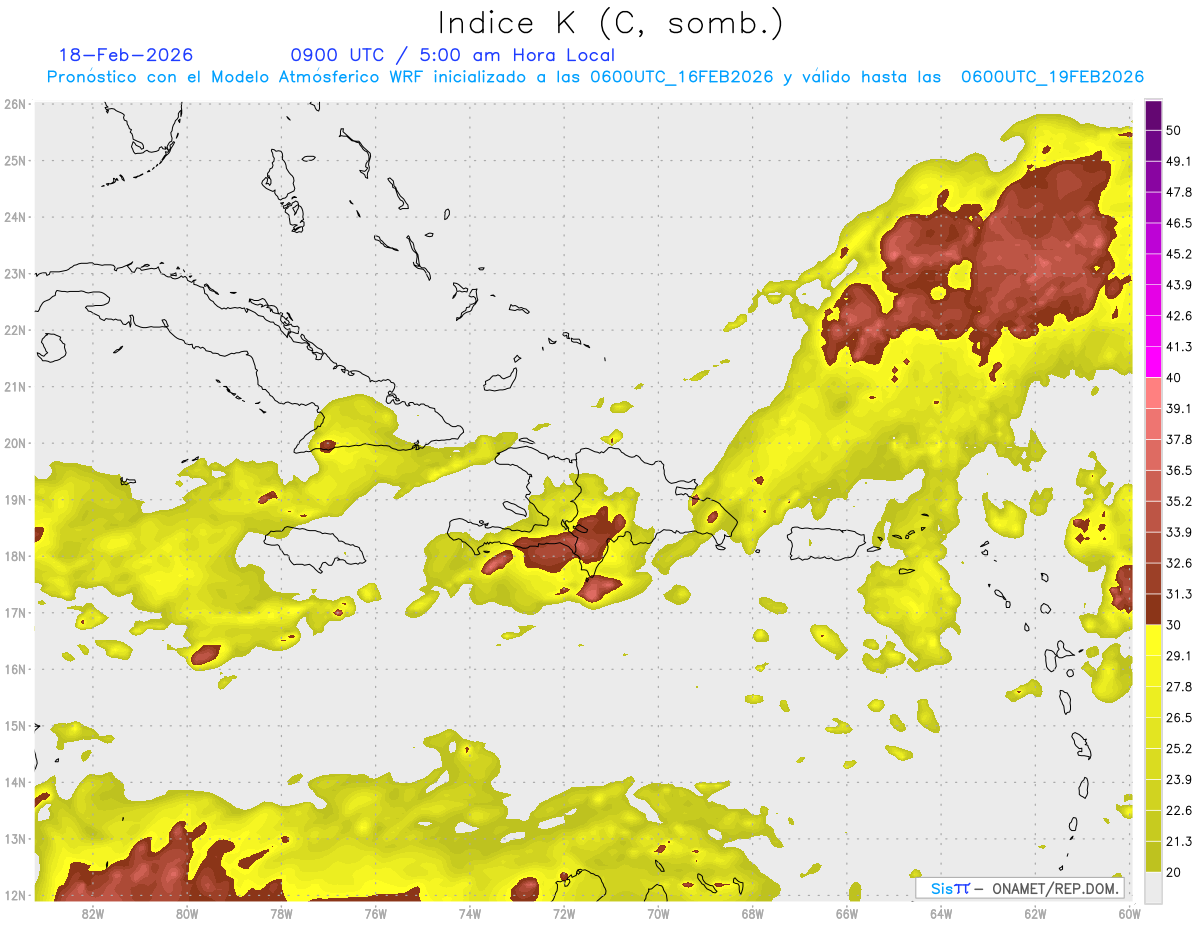Click the colorbar value '45.2'
The width and height of the screenshot is (1200, 927).
tap(1178, 254)
